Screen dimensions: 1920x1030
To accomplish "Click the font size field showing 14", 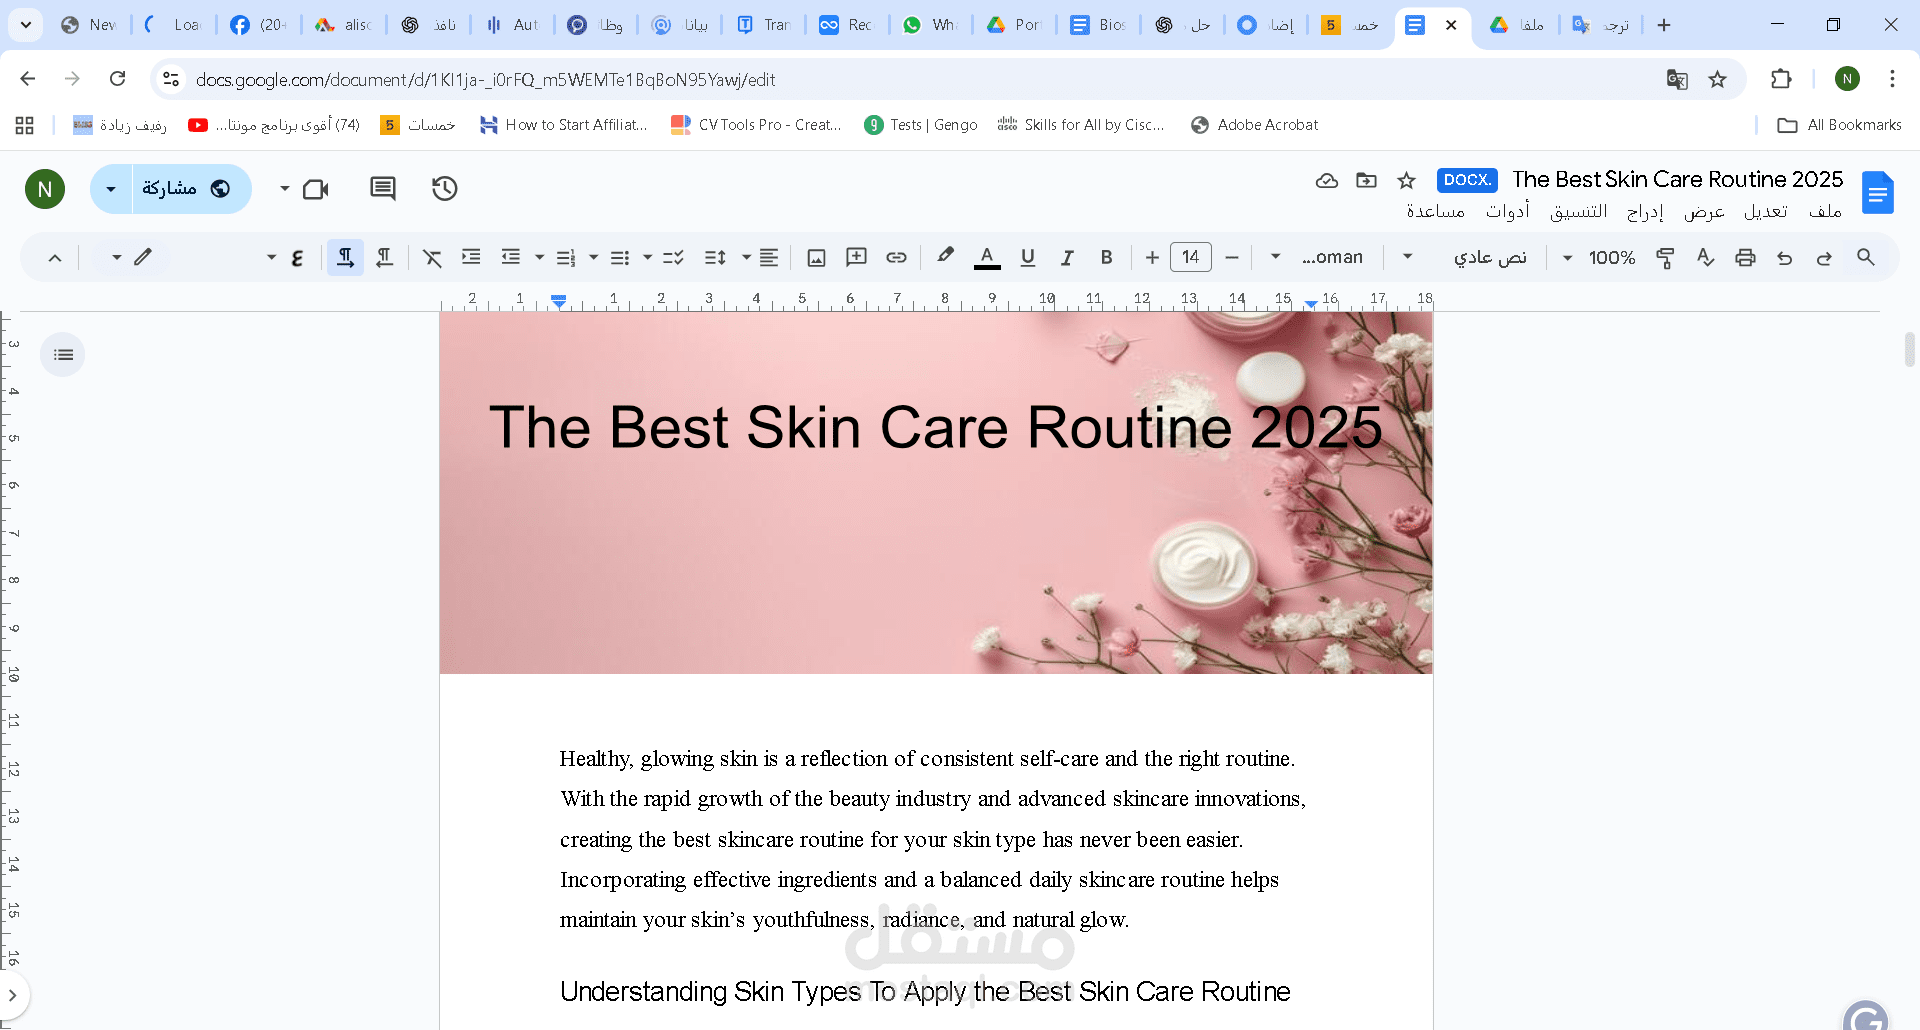I will click(x=1190, y=257).
